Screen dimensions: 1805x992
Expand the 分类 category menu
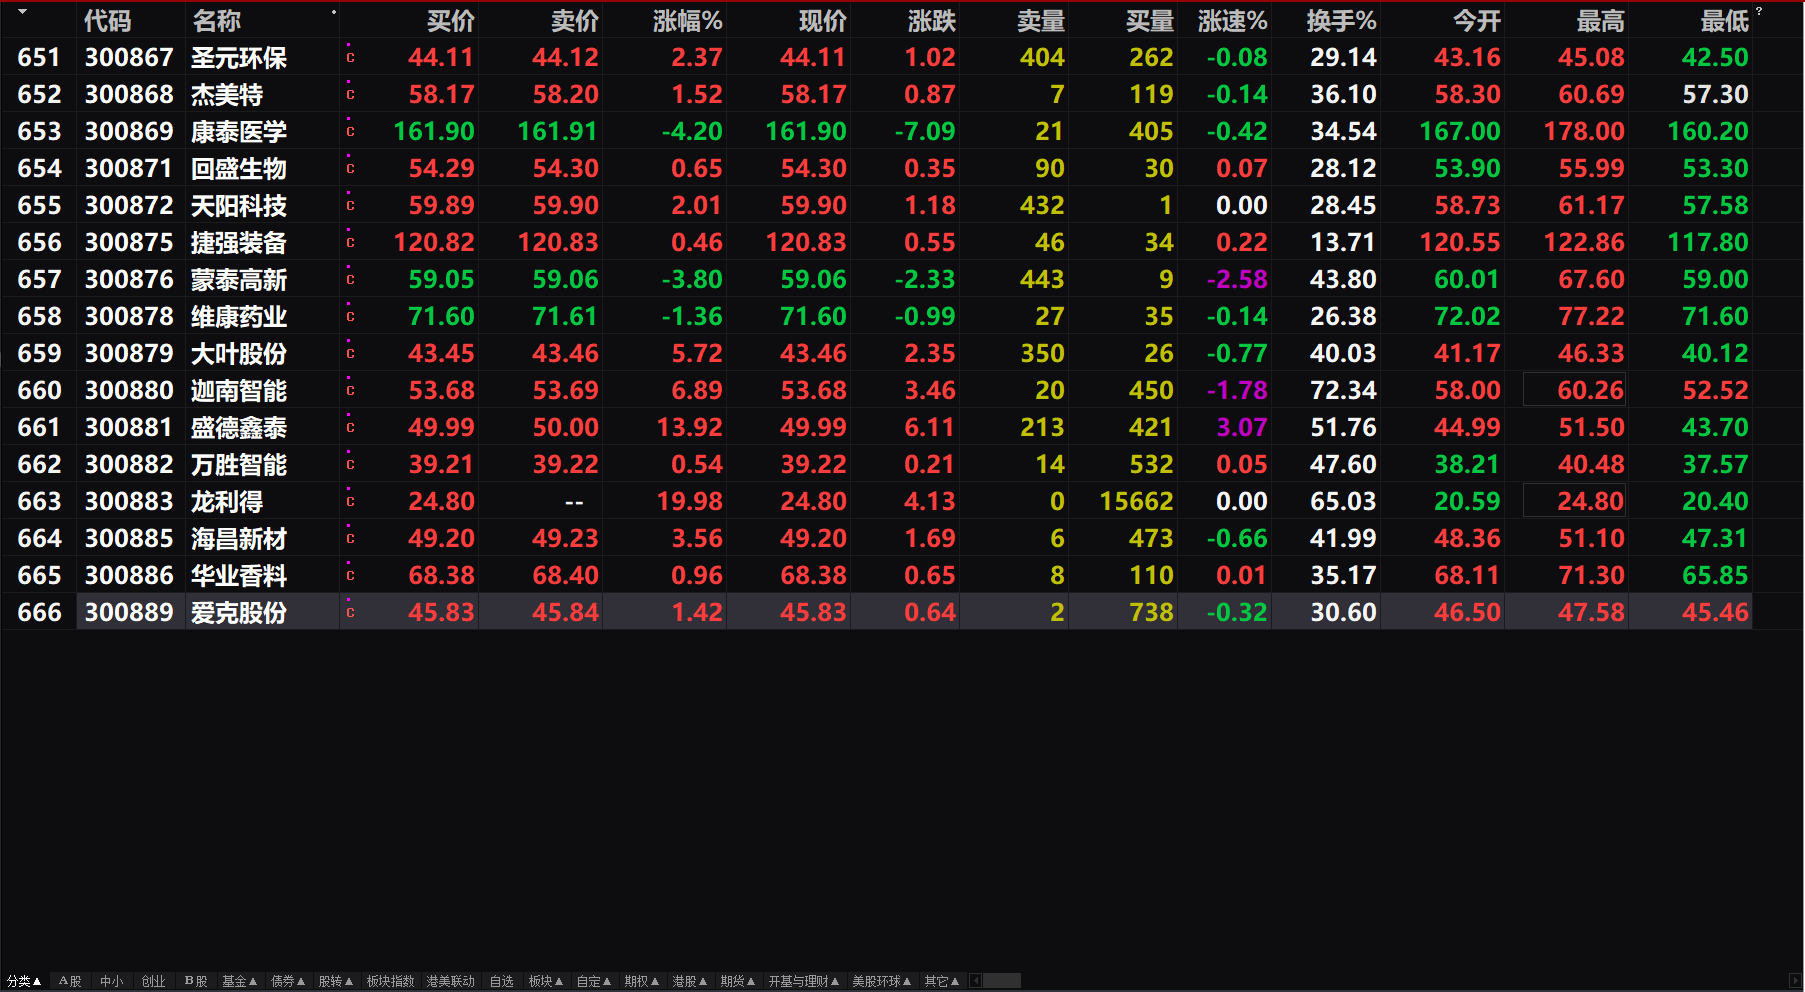24,981
